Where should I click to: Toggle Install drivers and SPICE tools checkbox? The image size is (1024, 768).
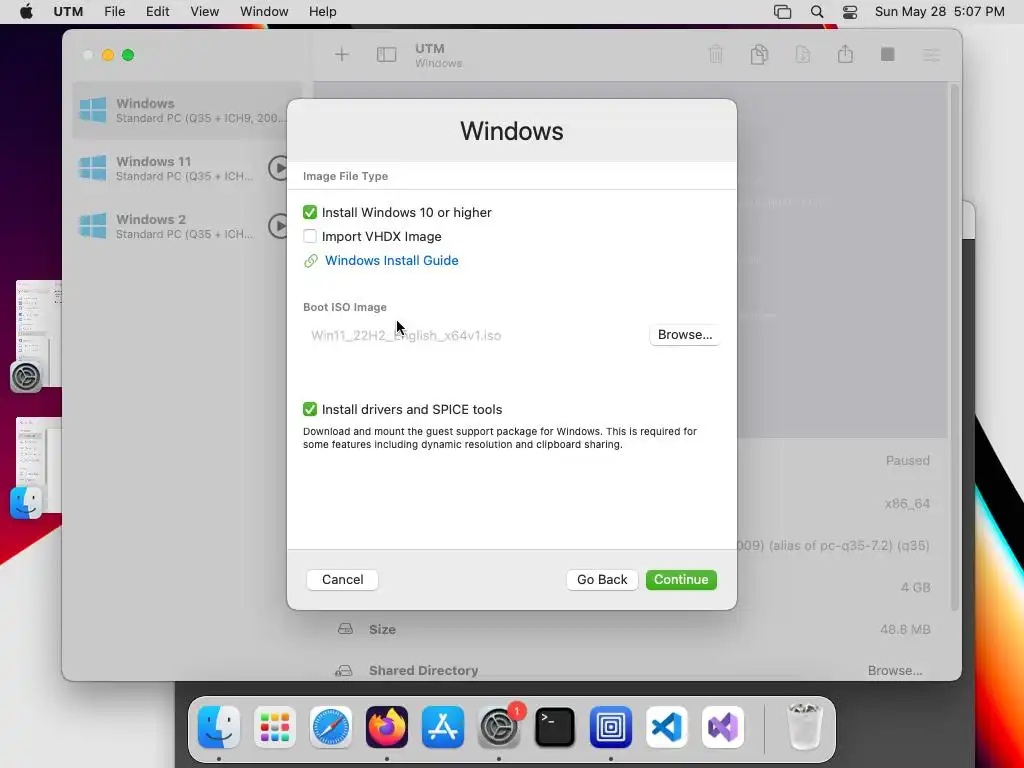310,409
